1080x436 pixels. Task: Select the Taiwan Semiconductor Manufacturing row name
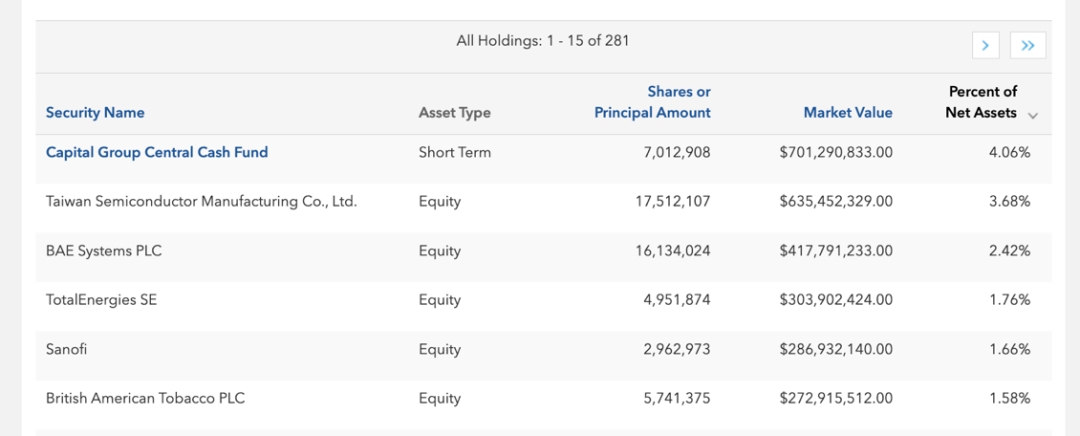point(201,201)
